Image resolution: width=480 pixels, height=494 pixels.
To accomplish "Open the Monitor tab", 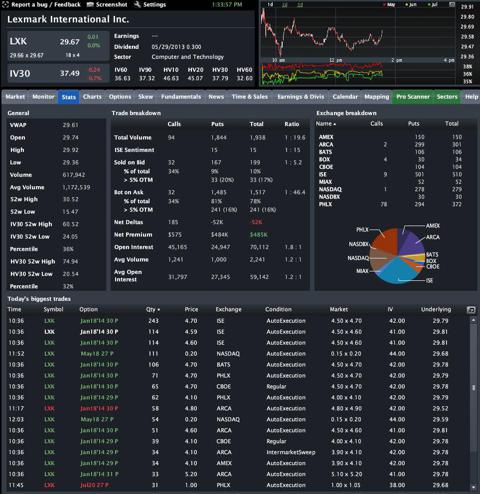I will (x=43, y=97).
